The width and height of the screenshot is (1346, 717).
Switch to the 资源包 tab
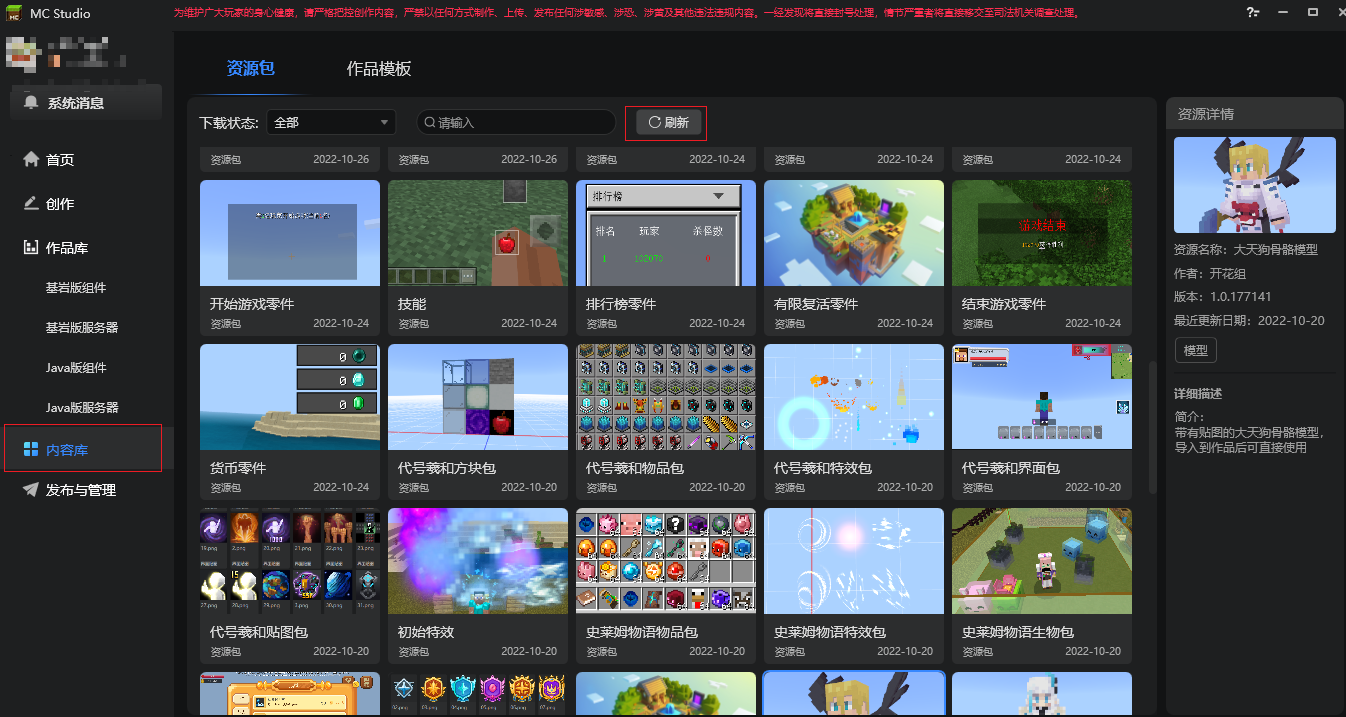pyautogui.click(x=250, y=69)
